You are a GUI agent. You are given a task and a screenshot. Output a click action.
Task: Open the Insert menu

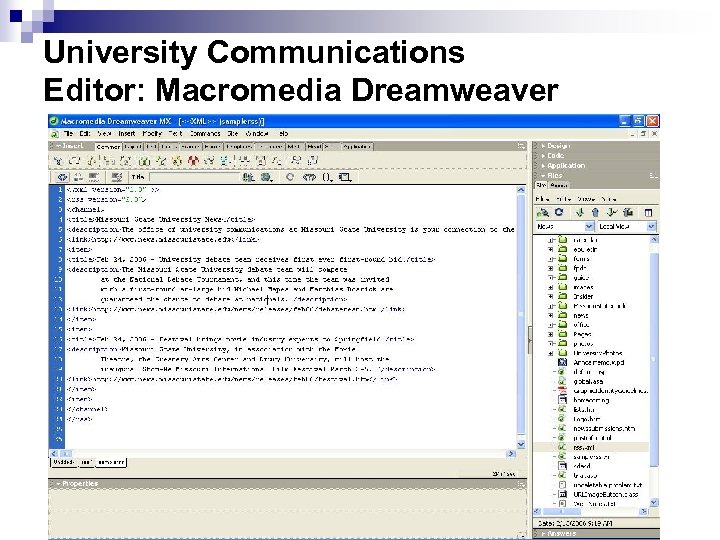[127, 134]
